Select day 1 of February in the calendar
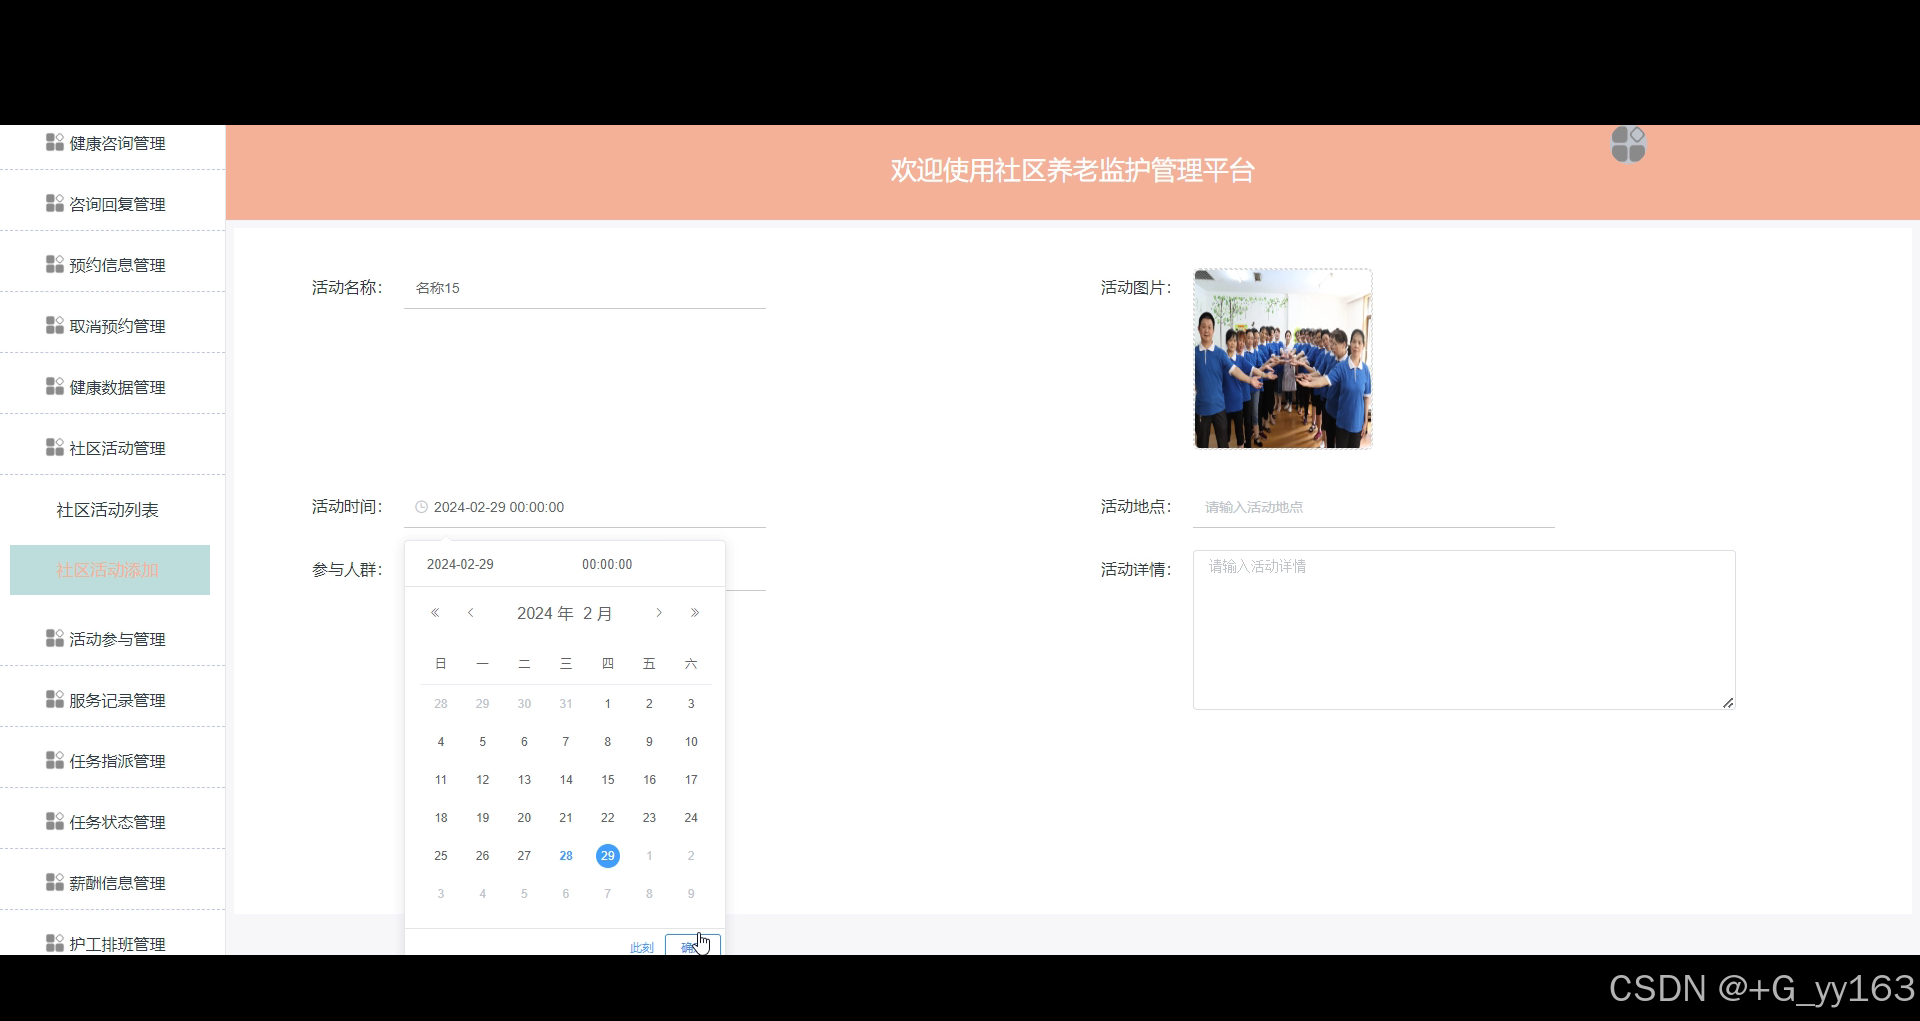Viewport: 1920px width, 1021px height. point(608,704)
